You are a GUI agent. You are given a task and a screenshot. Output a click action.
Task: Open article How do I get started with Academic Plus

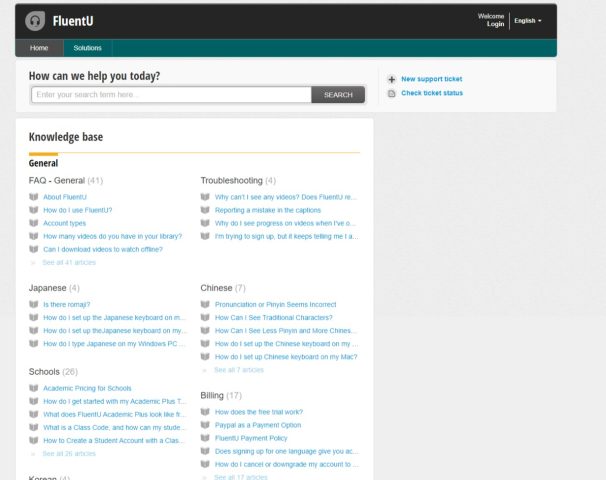tap(114, 401)
